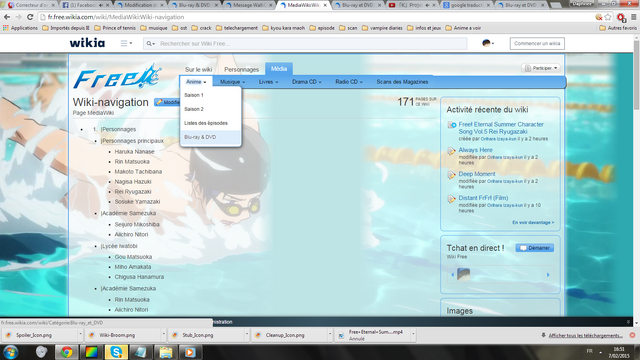Click the wikia logo
This screenshot has width=640, height=360.
pyautogui.click(x=87, y=43)
